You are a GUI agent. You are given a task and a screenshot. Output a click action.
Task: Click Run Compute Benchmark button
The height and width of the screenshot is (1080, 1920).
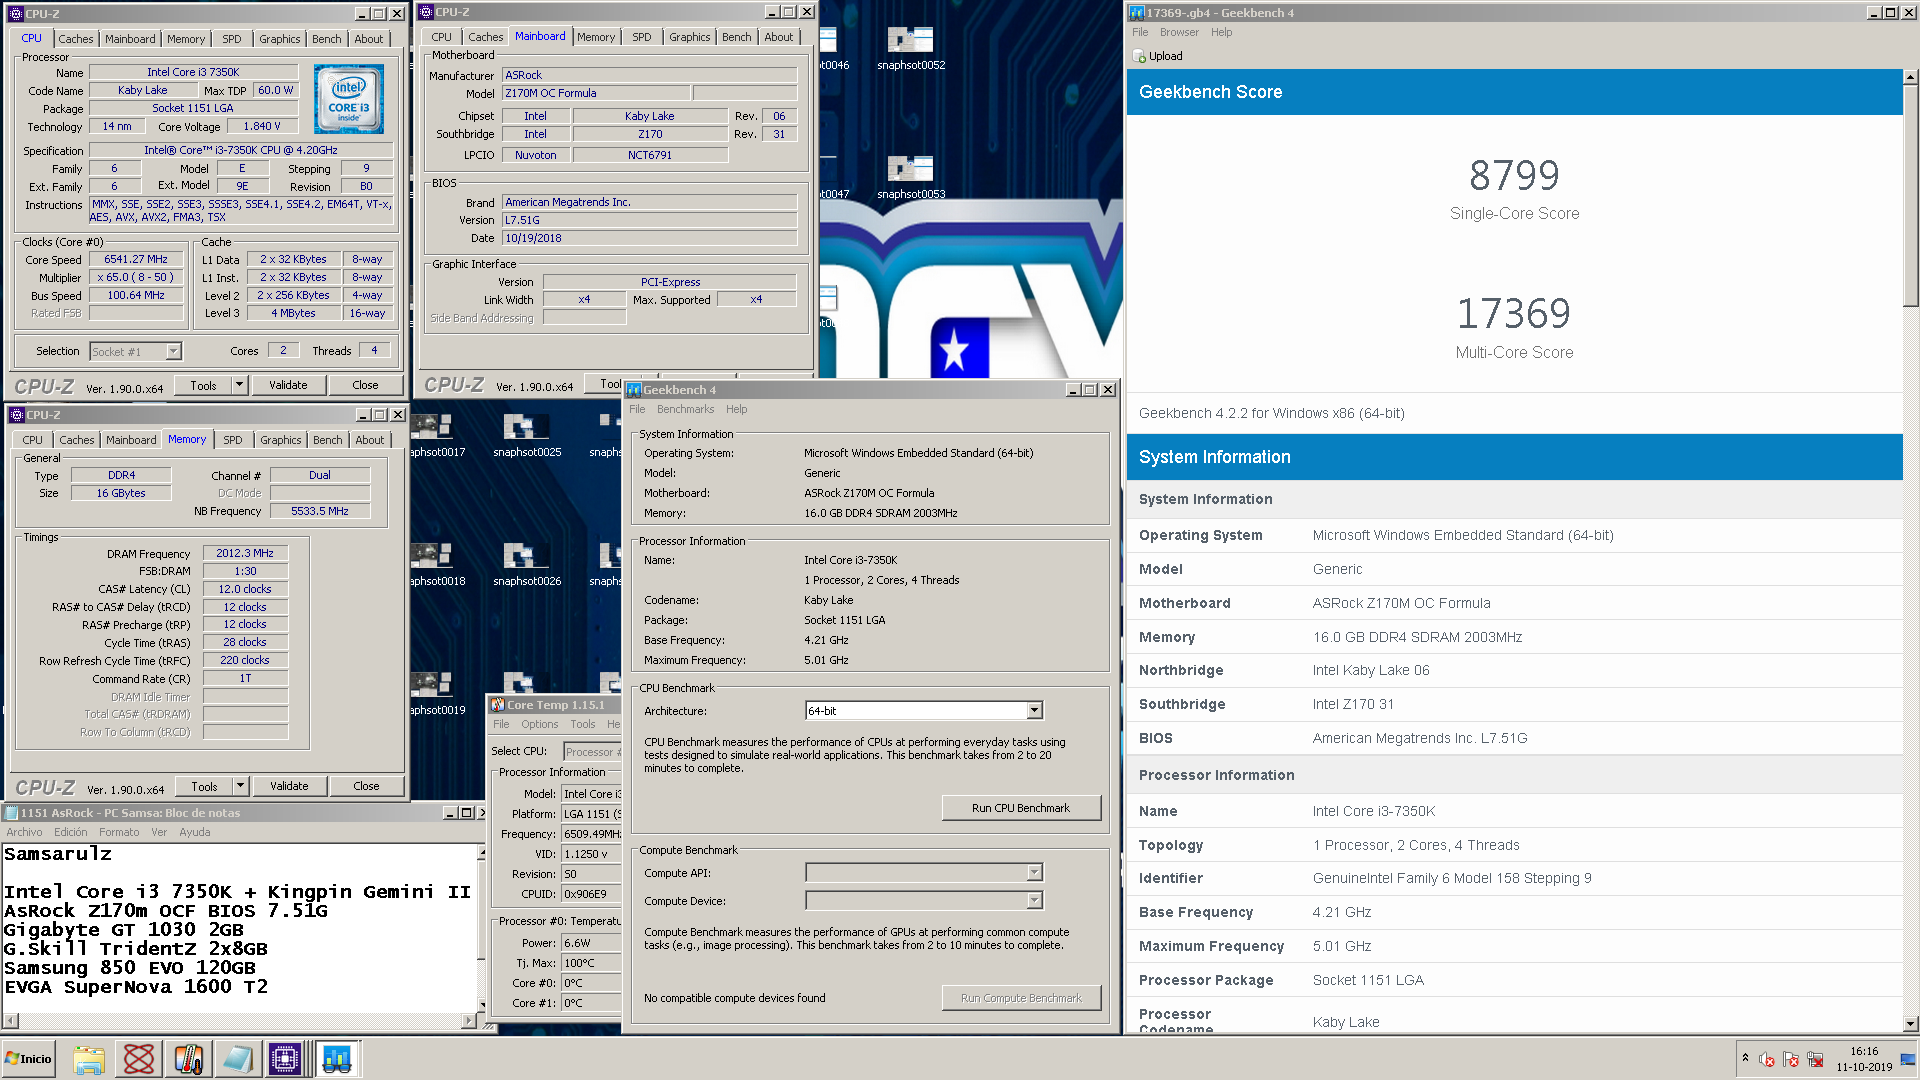(1021, 998)
